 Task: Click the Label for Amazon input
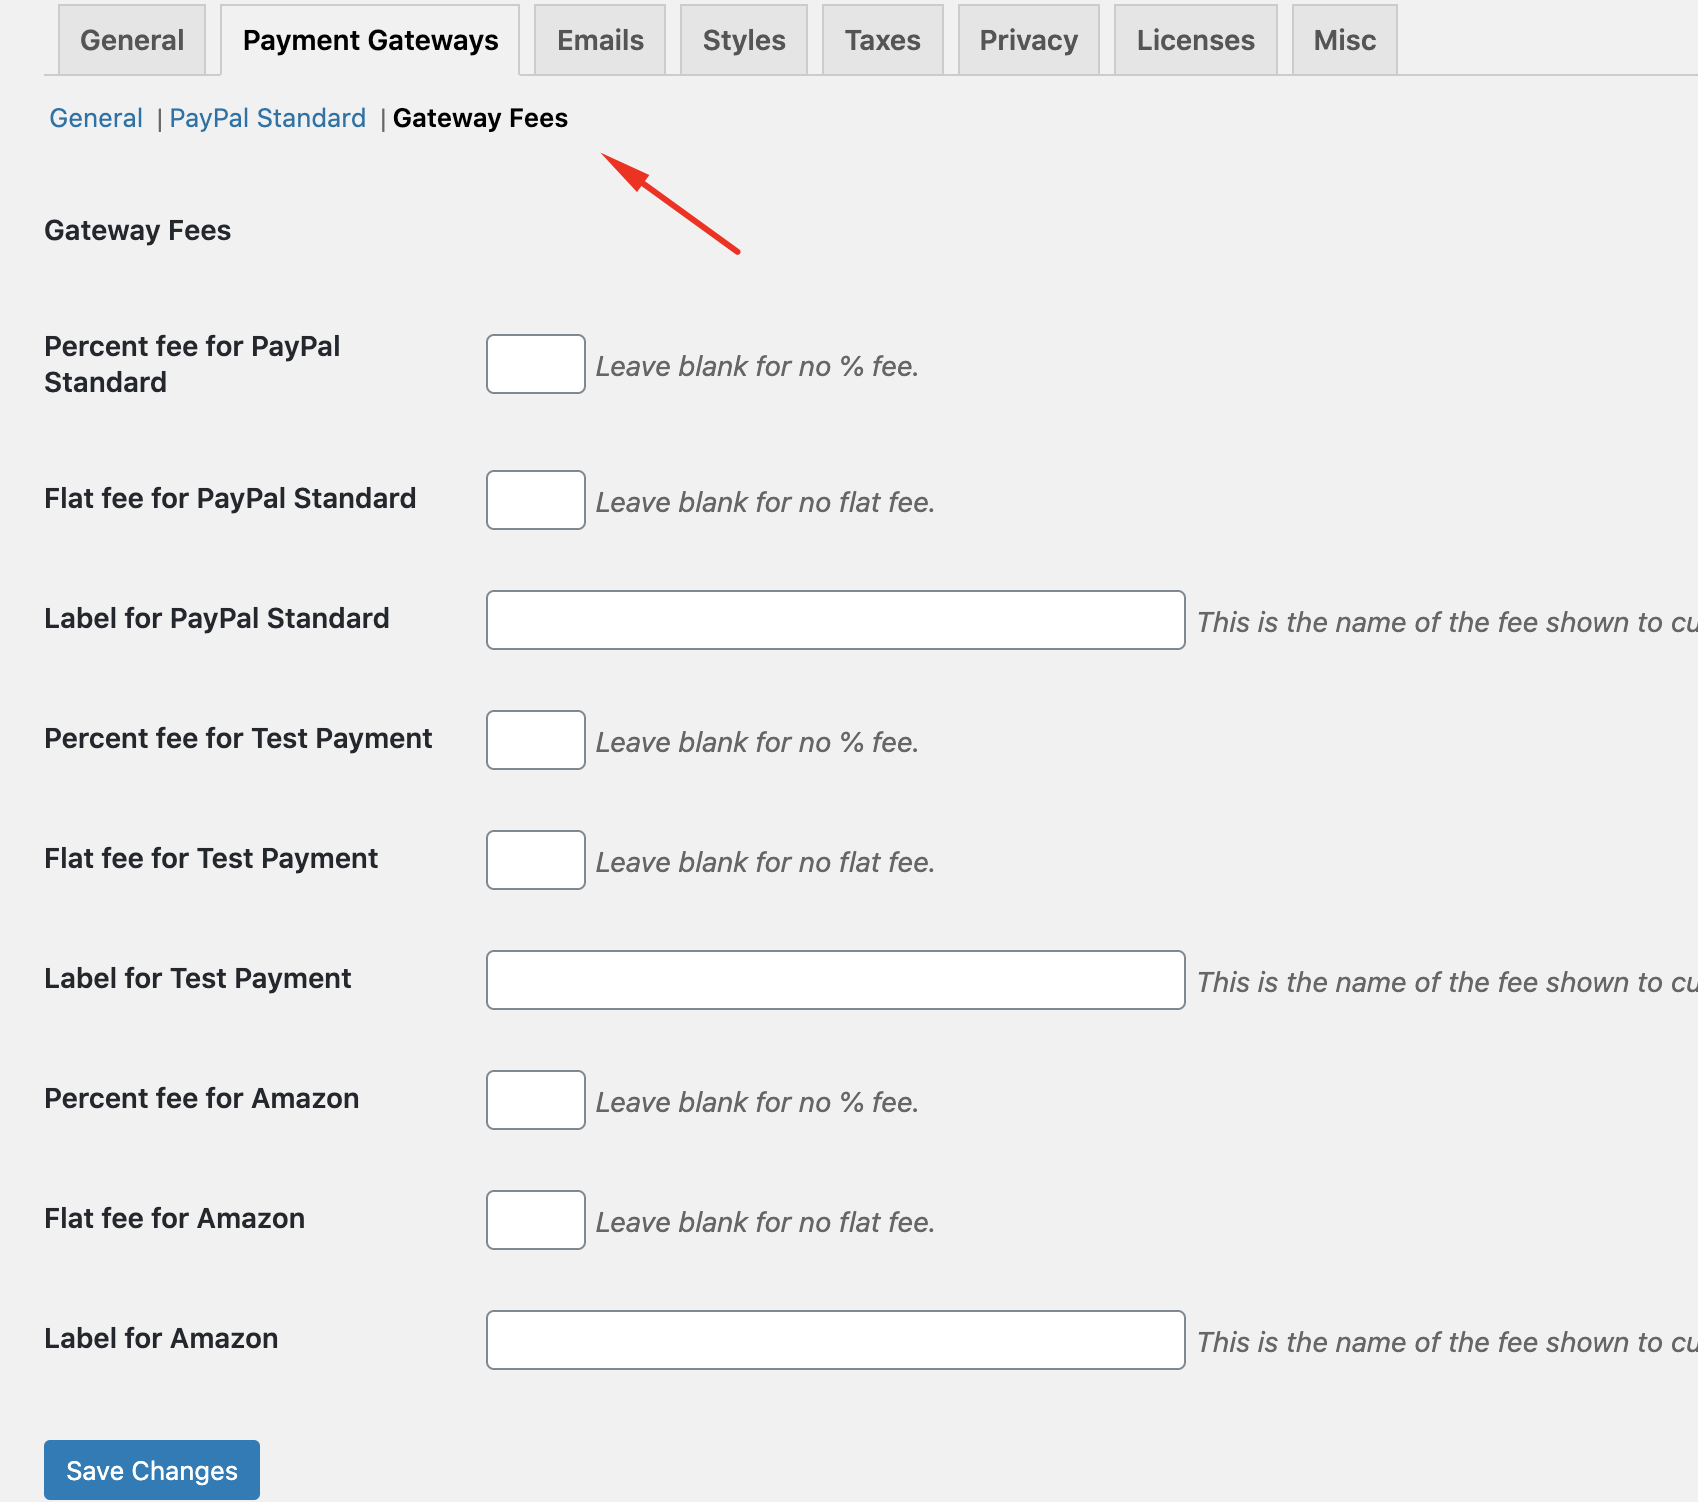pyautogui.click(x=835, y=1340)
